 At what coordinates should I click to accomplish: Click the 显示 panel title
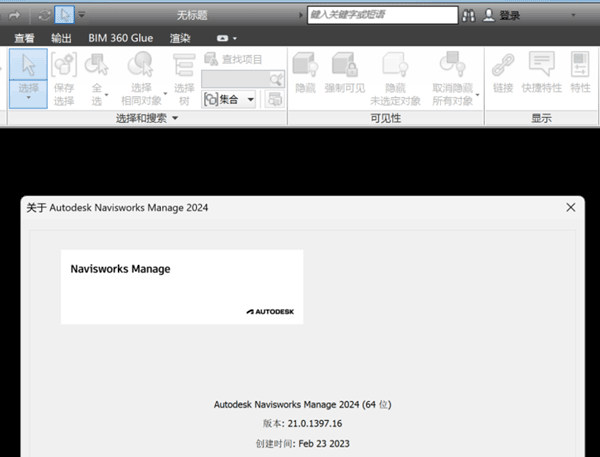coord(541,118)
